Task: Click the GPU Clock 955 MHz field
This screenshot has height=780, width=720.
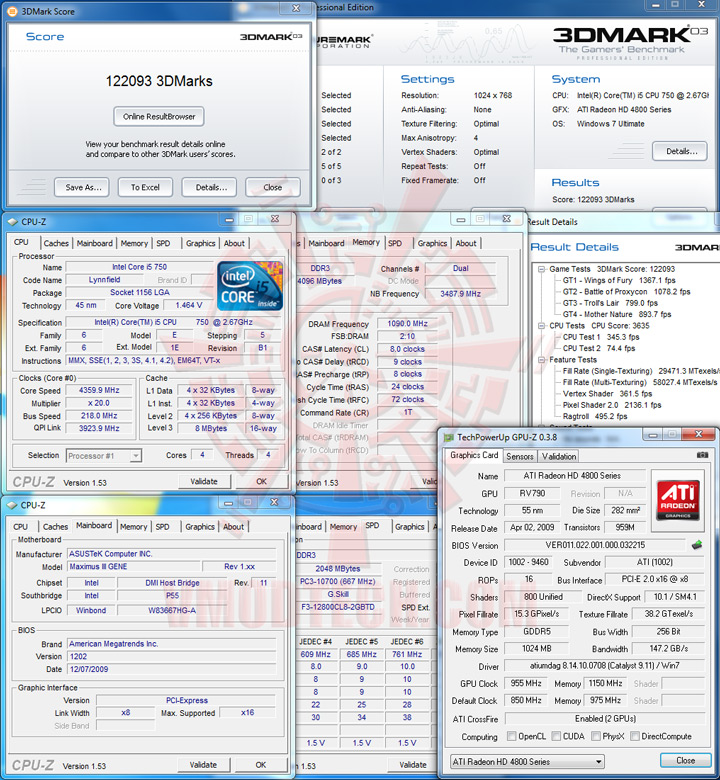Action: 525,683
